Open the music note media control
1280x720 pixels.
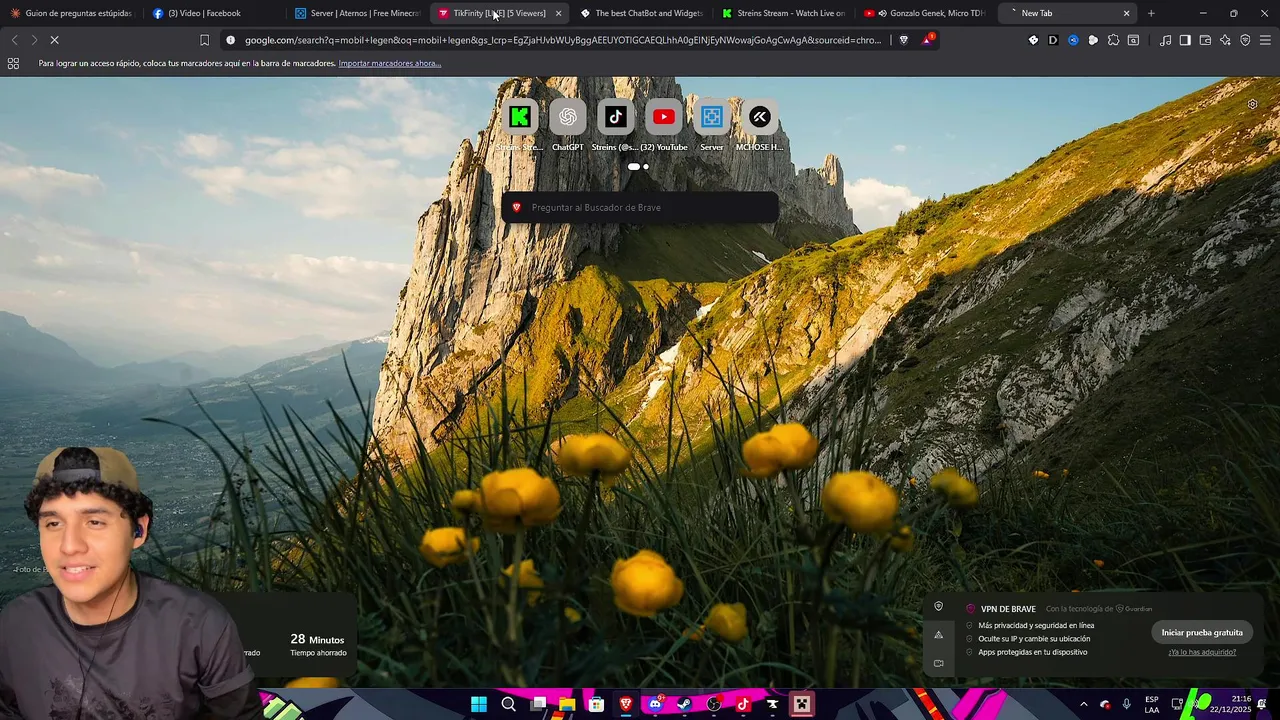click(1165, 40)
